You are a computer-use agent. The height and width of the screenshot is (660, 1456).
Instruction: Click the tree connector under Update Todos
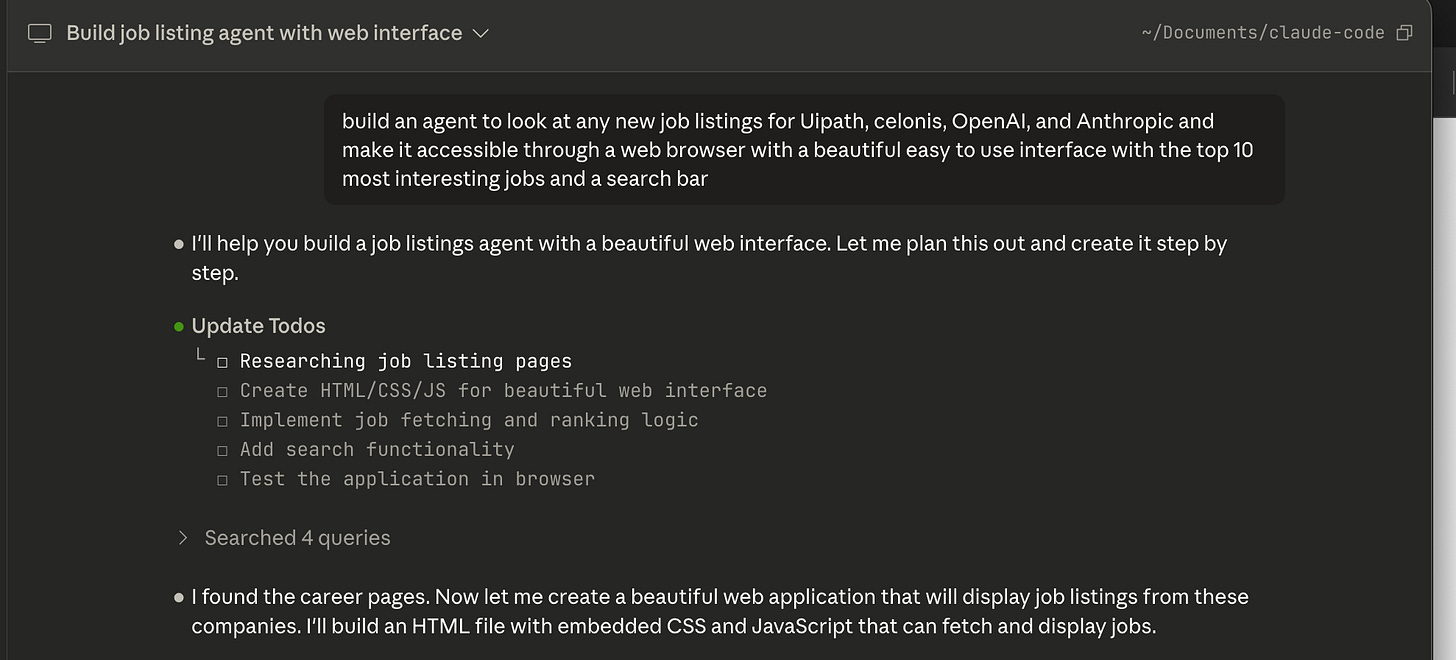pyautogui.click(x=200, y=356)
